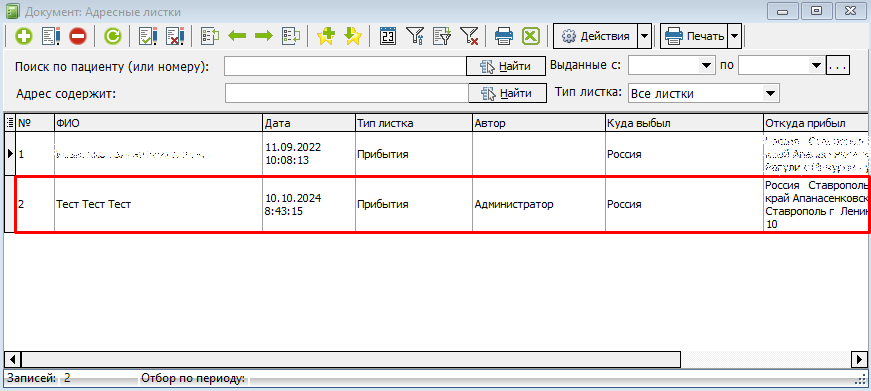This screenshot has height=391, width=871.
Task: Open the Действия actions menu
Action: pos(595,37)
